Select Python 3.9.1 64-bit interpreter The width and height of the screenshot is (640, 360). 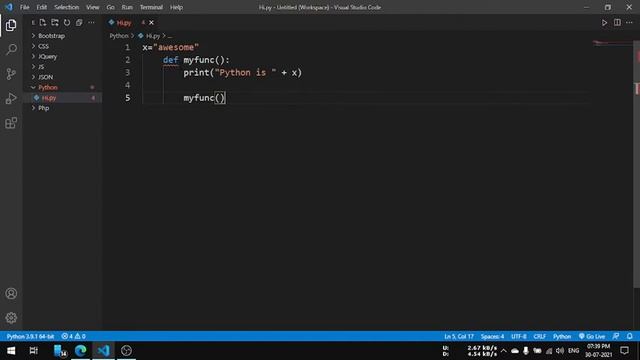point(31,336)
